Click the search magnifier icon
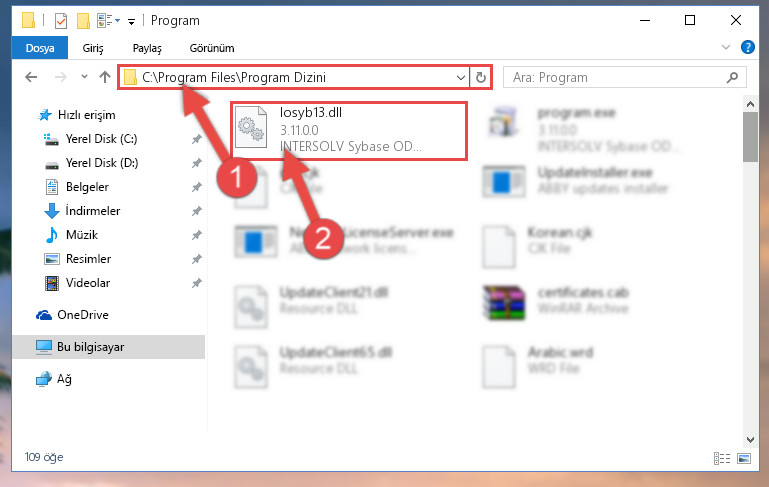The image size is (769, 487). coord(732,77)
